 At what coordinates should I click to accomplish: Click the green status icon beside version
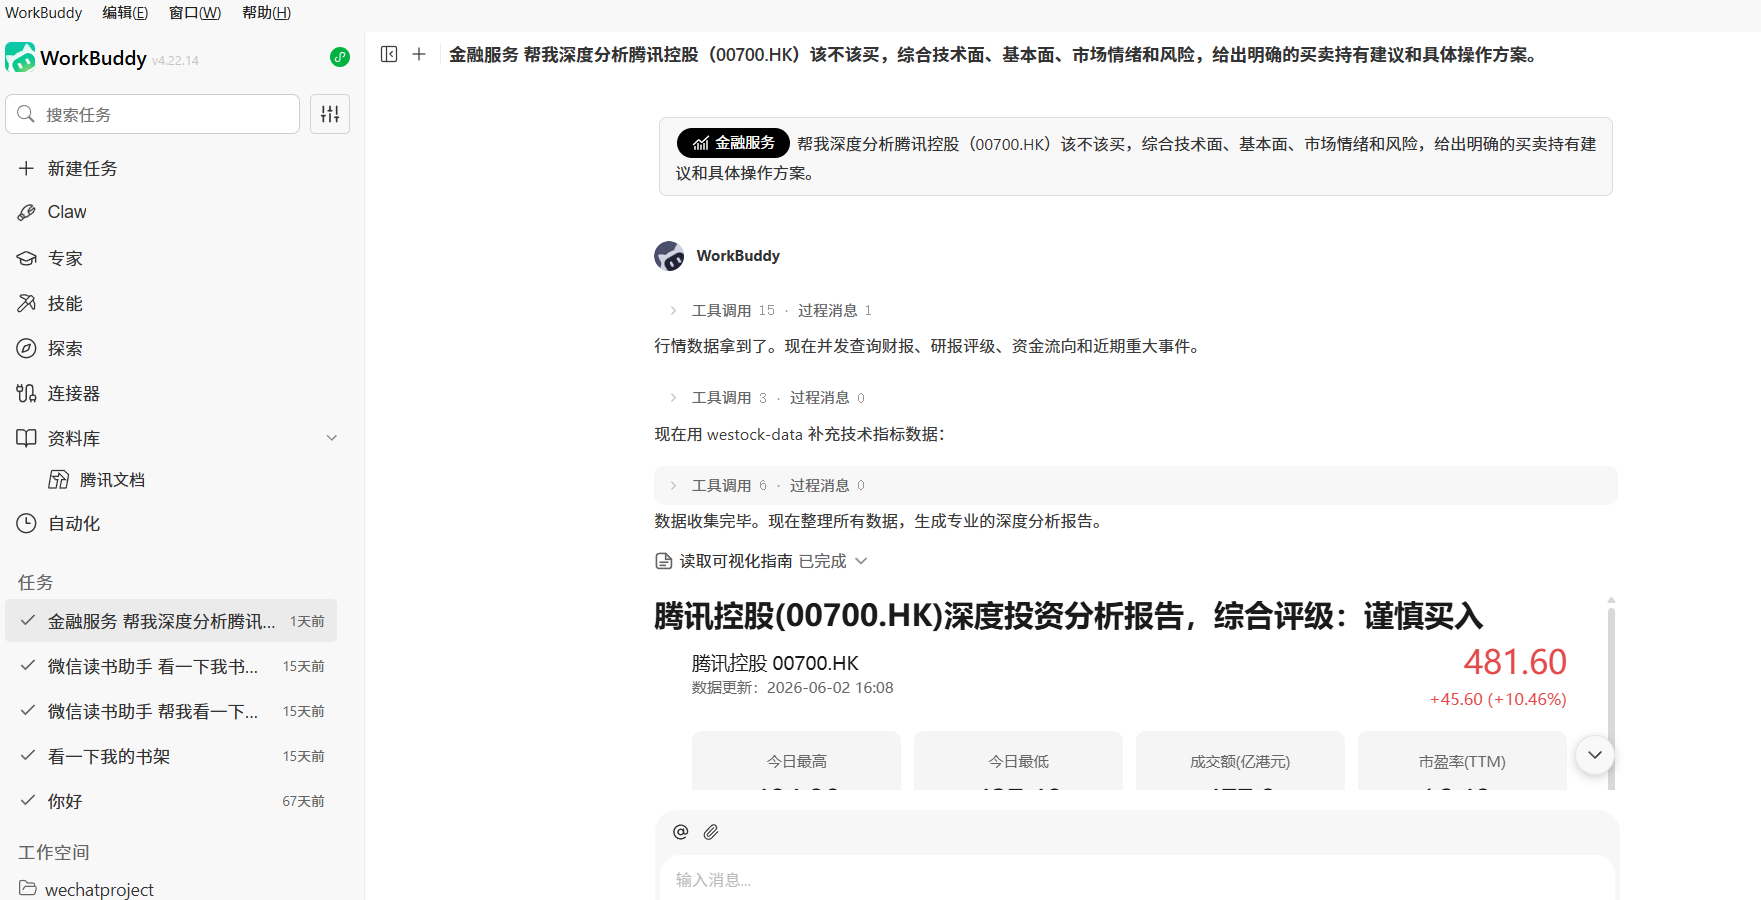[340, 57]
